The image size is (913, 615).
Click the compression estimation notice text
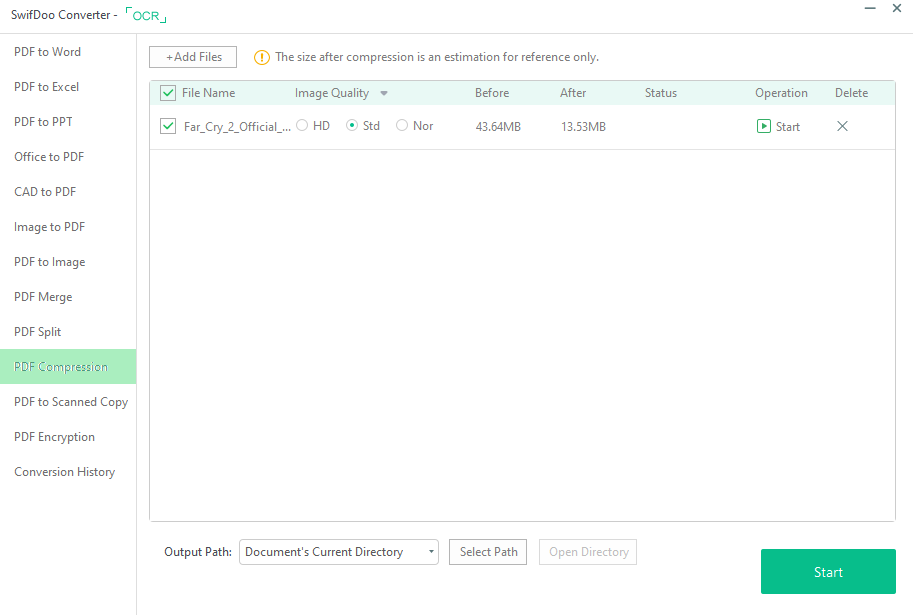tap(437, 57)
